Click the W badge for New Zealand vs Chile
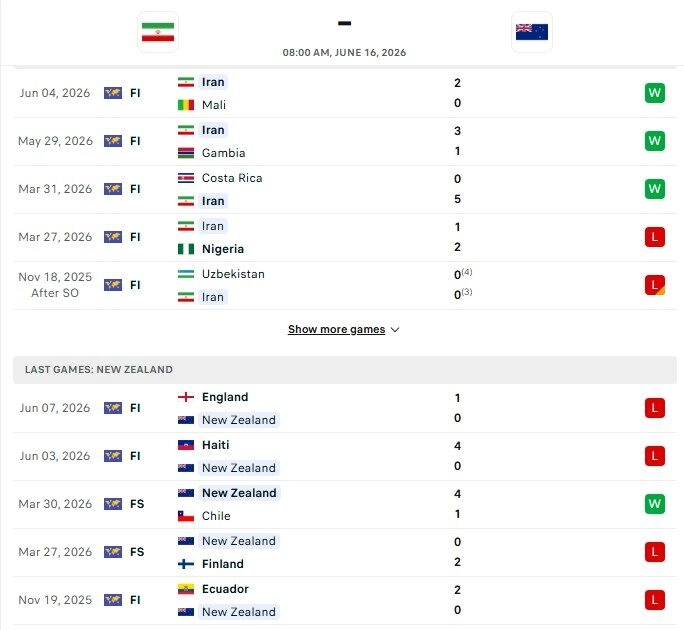Image resolution: width=684 pixels, height=630 pixels. point(654,504)
